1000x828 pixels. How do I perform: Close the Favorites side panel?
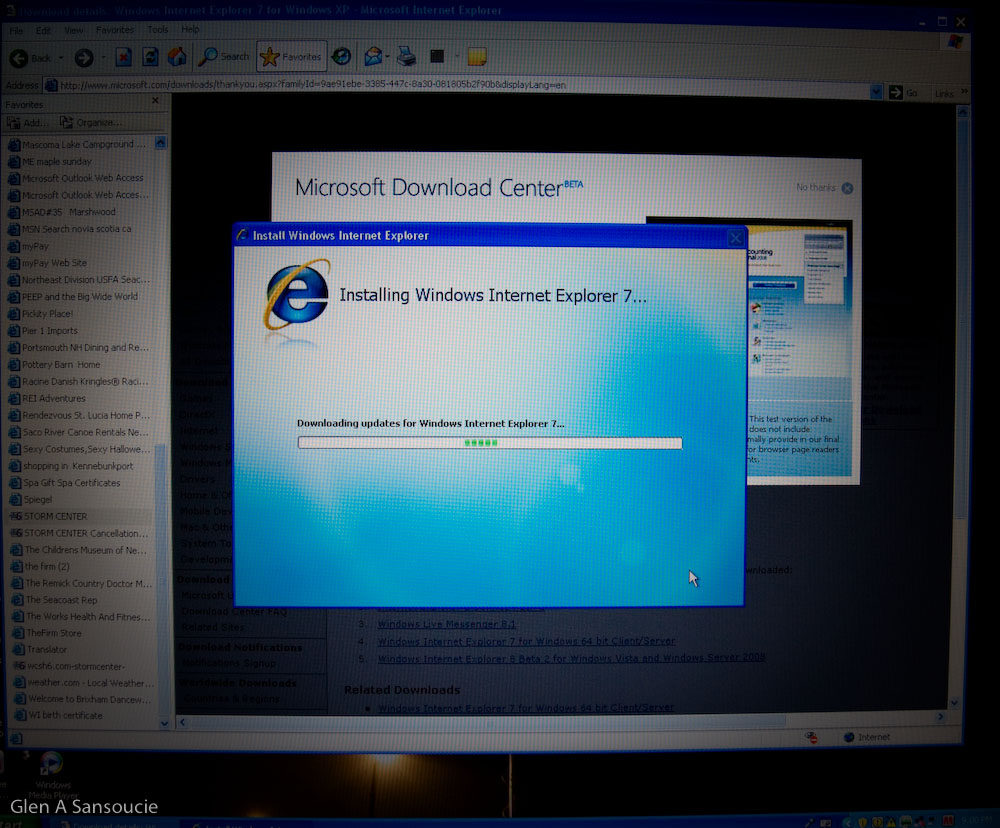coord(156,101)
